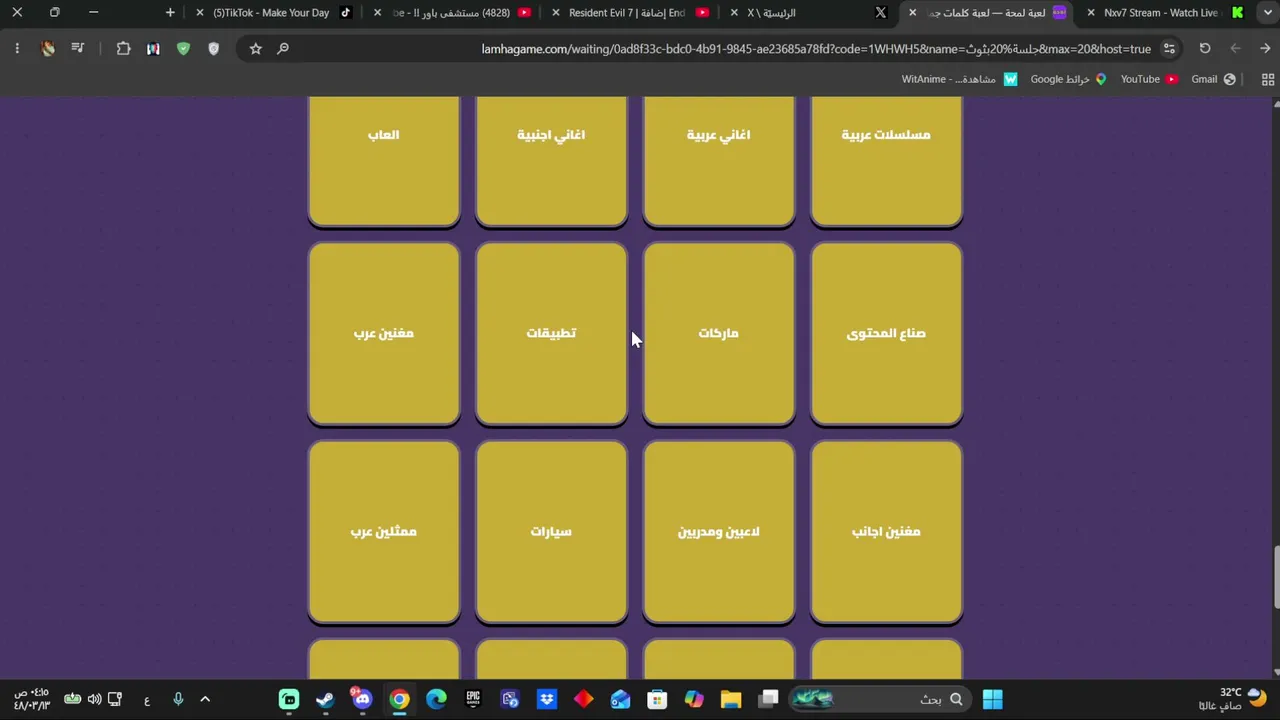This screenshot has width=1280, height=720.
Task: Open Epic Games Launcher from the taskbar
Action: point(473,699)
